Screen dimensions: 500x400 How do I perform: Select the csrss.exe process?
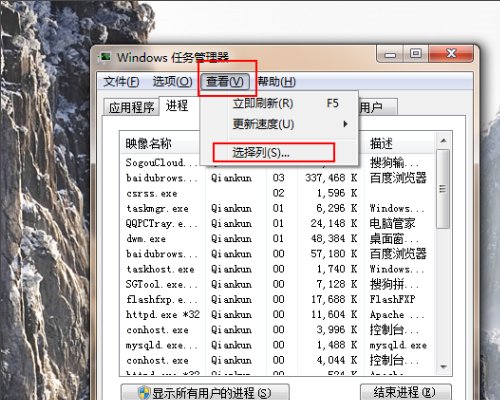pos(277,193)
